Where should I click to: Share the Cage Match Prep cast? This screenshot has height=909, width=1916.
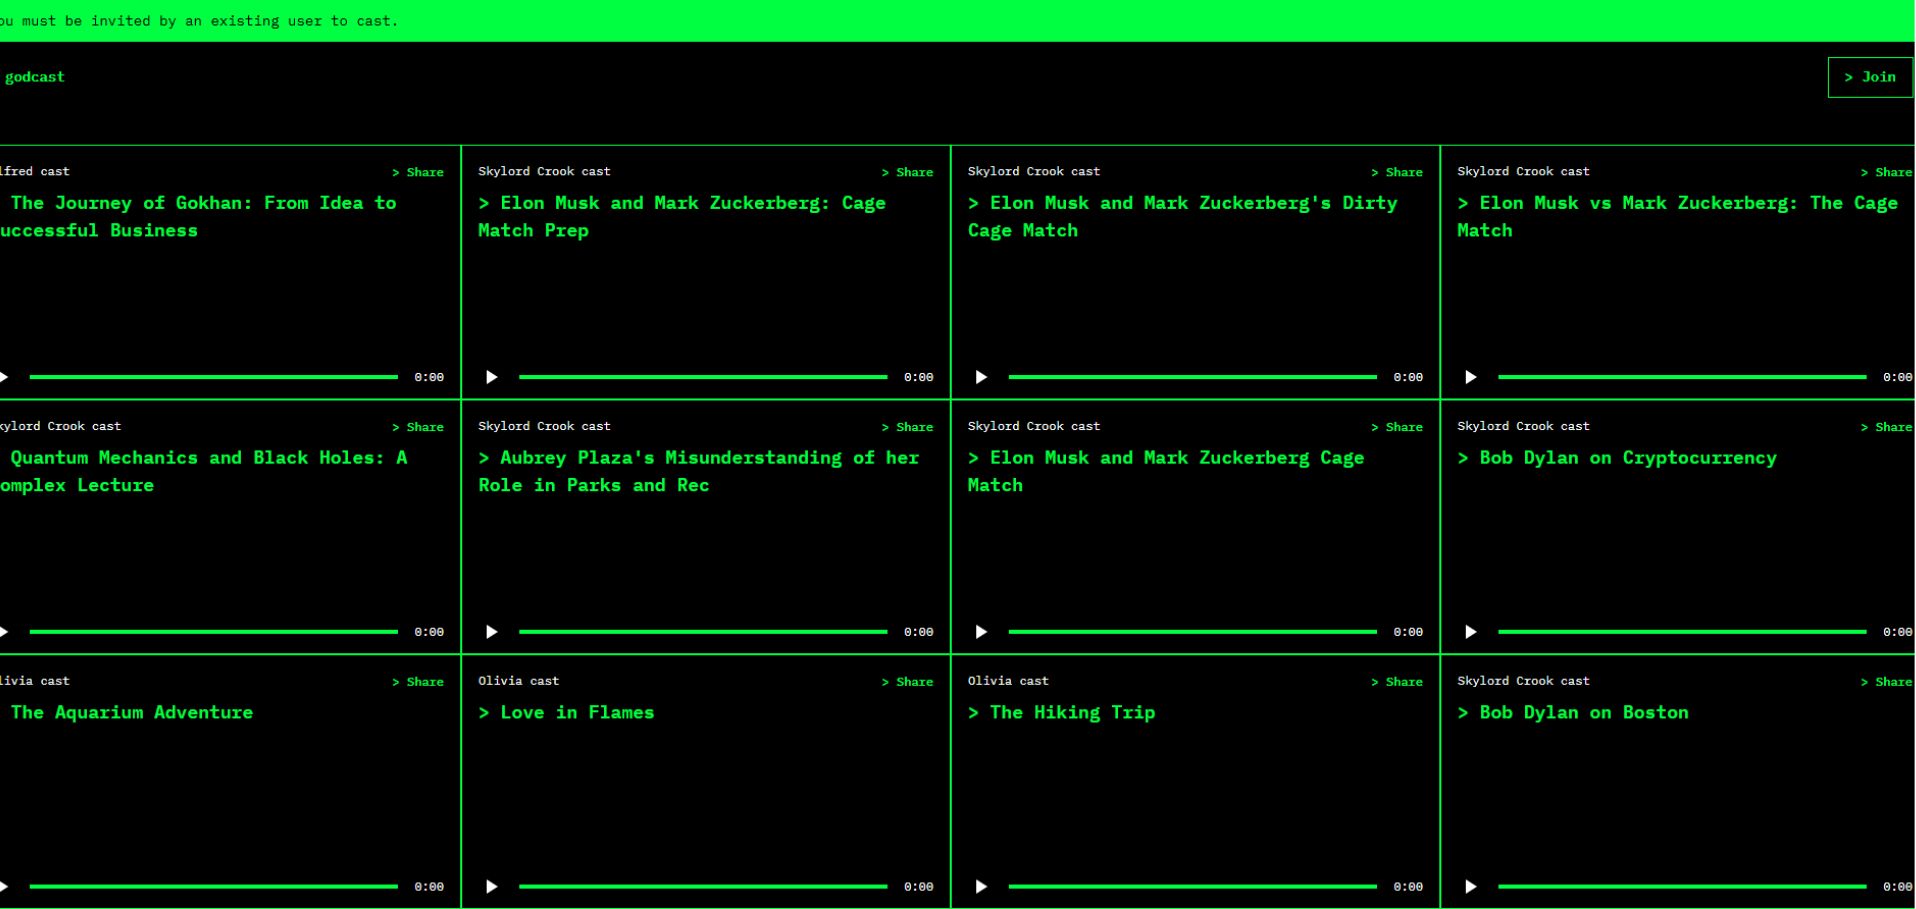tap(907, 172)
